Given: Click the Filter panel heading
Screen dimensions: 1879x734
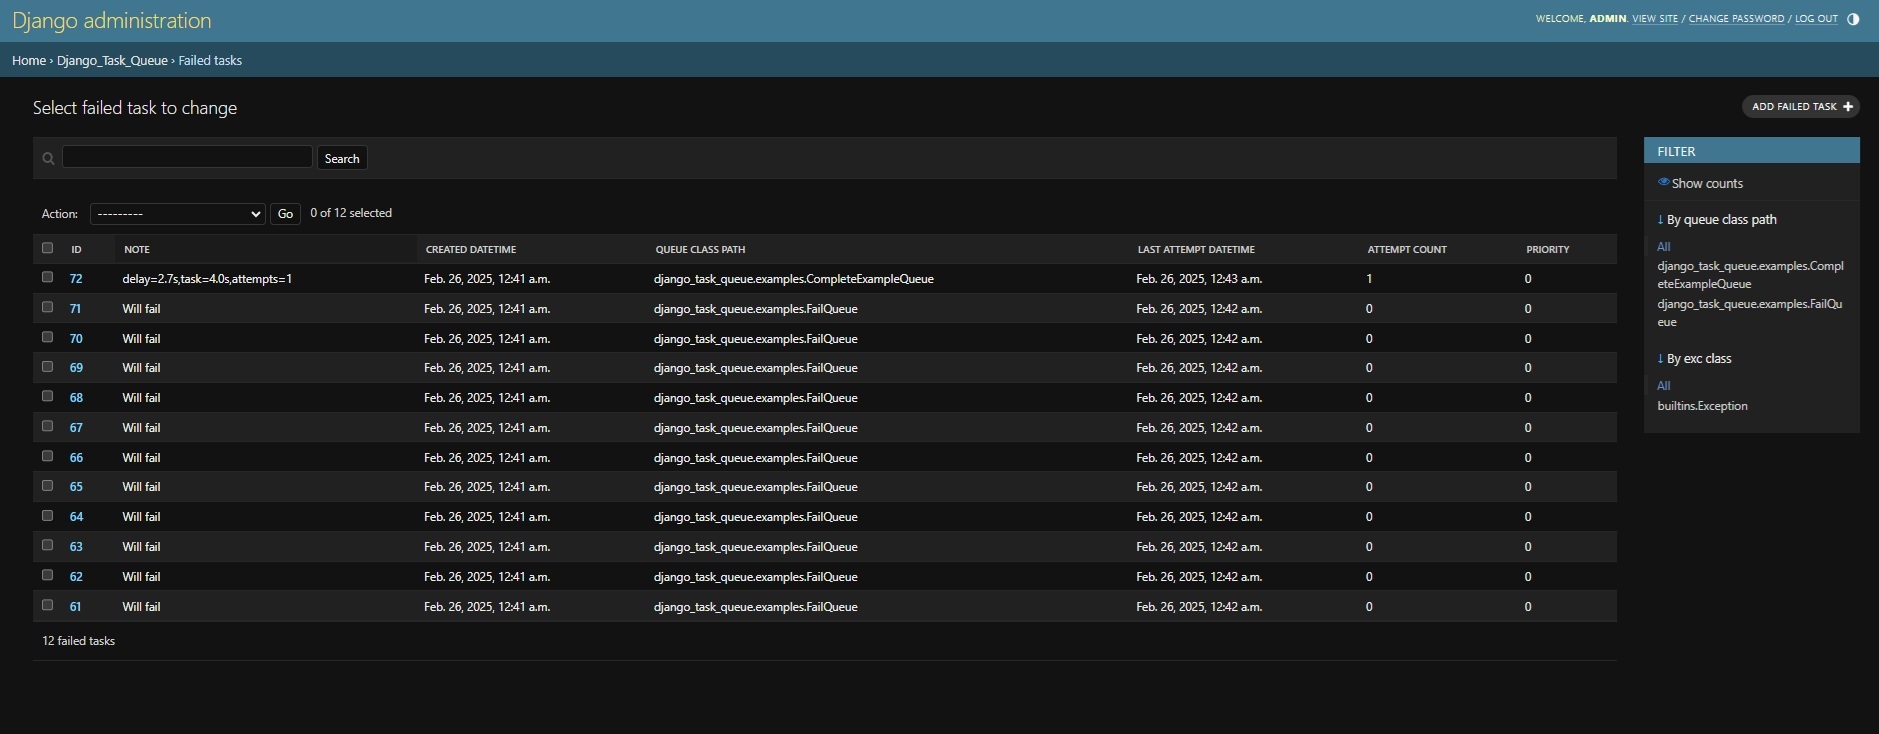Looking at the screenshot, I should coord(1751,151).
